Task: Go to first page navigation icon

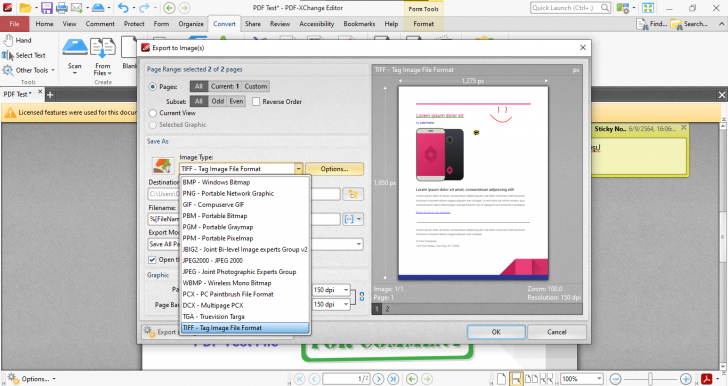Action: point(300,379)
